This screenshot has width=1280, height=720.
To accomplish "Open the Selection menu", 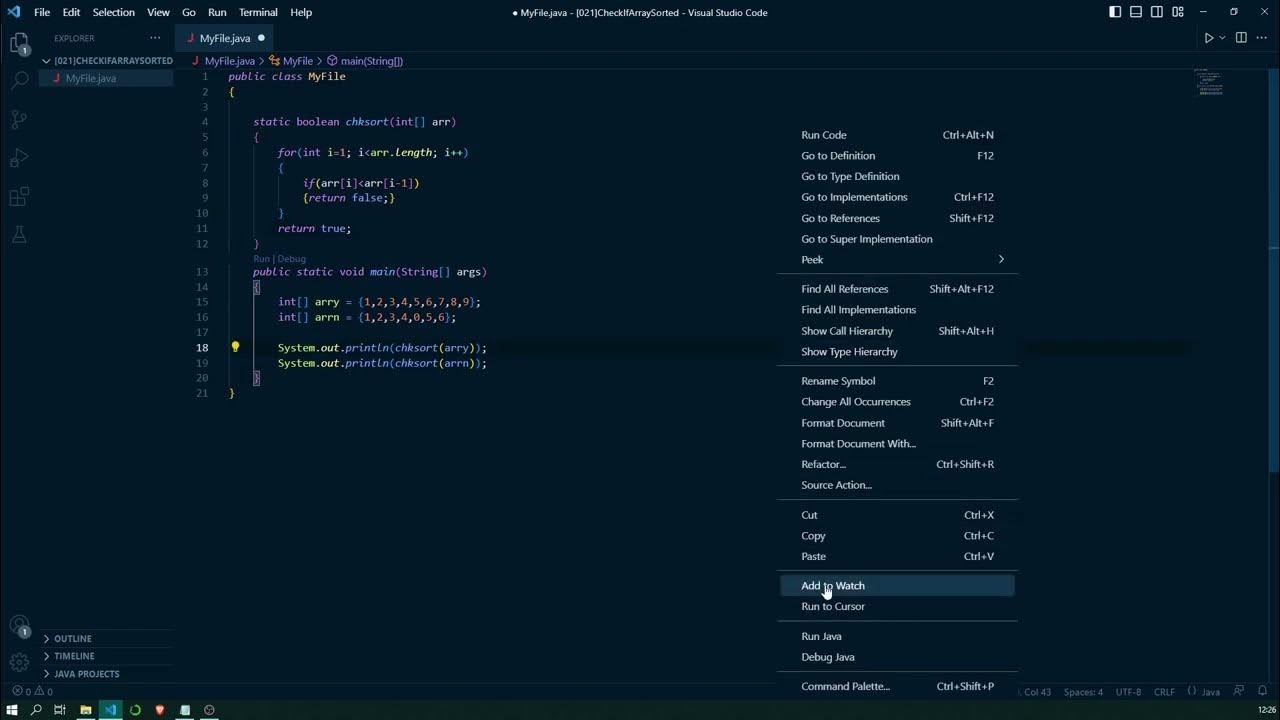I will click(113, 12).
